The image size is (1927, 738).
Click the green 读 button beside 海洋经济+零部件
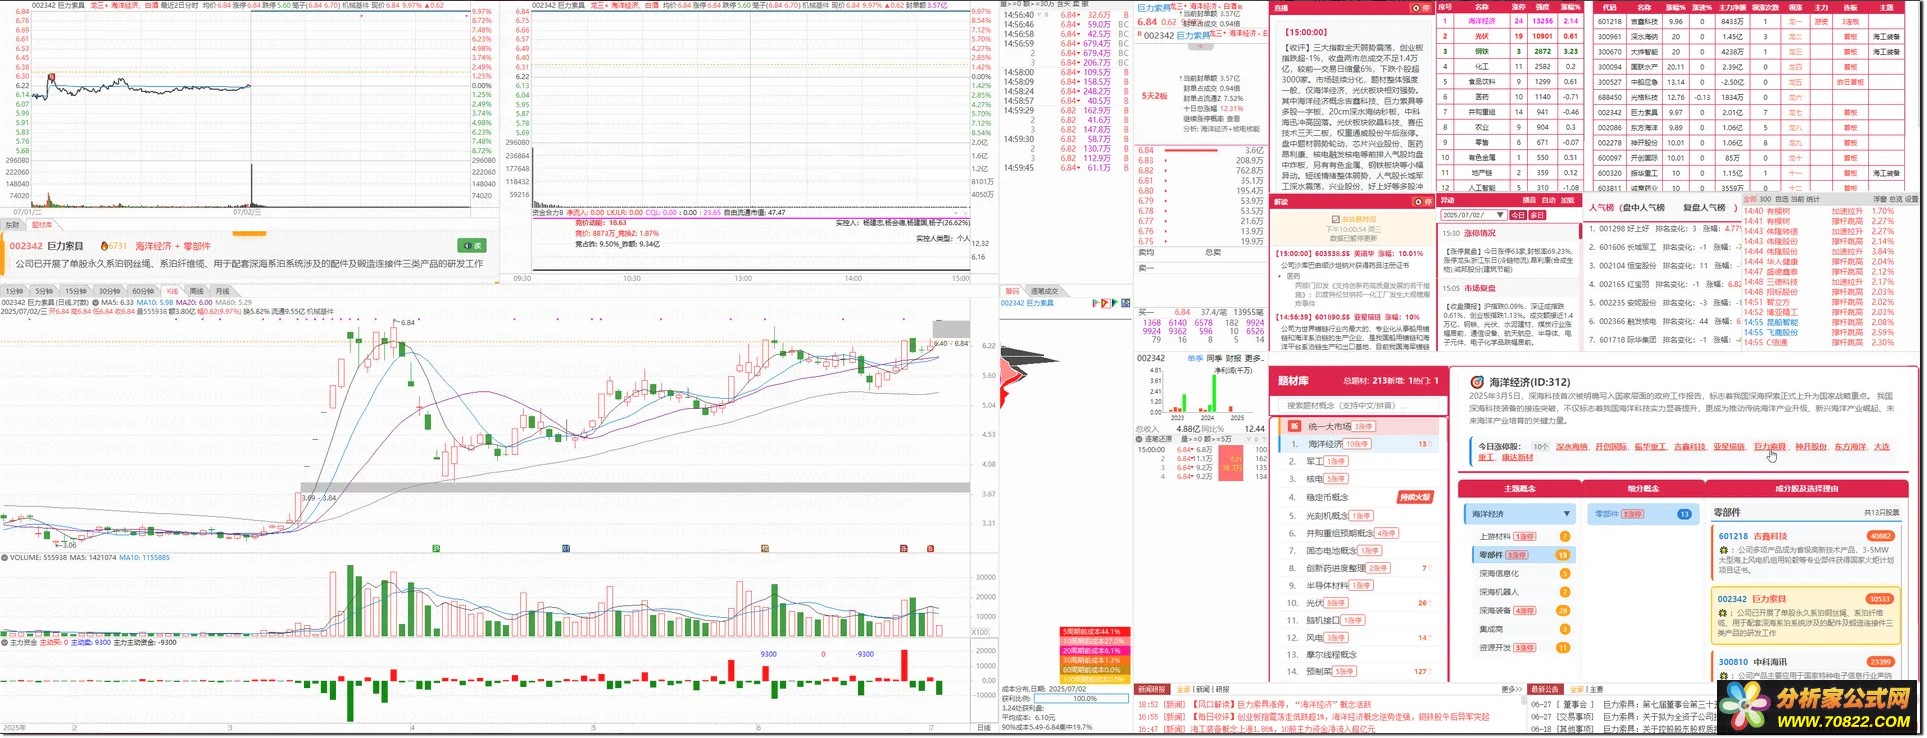pyautogui.click(x=471, y=245)
